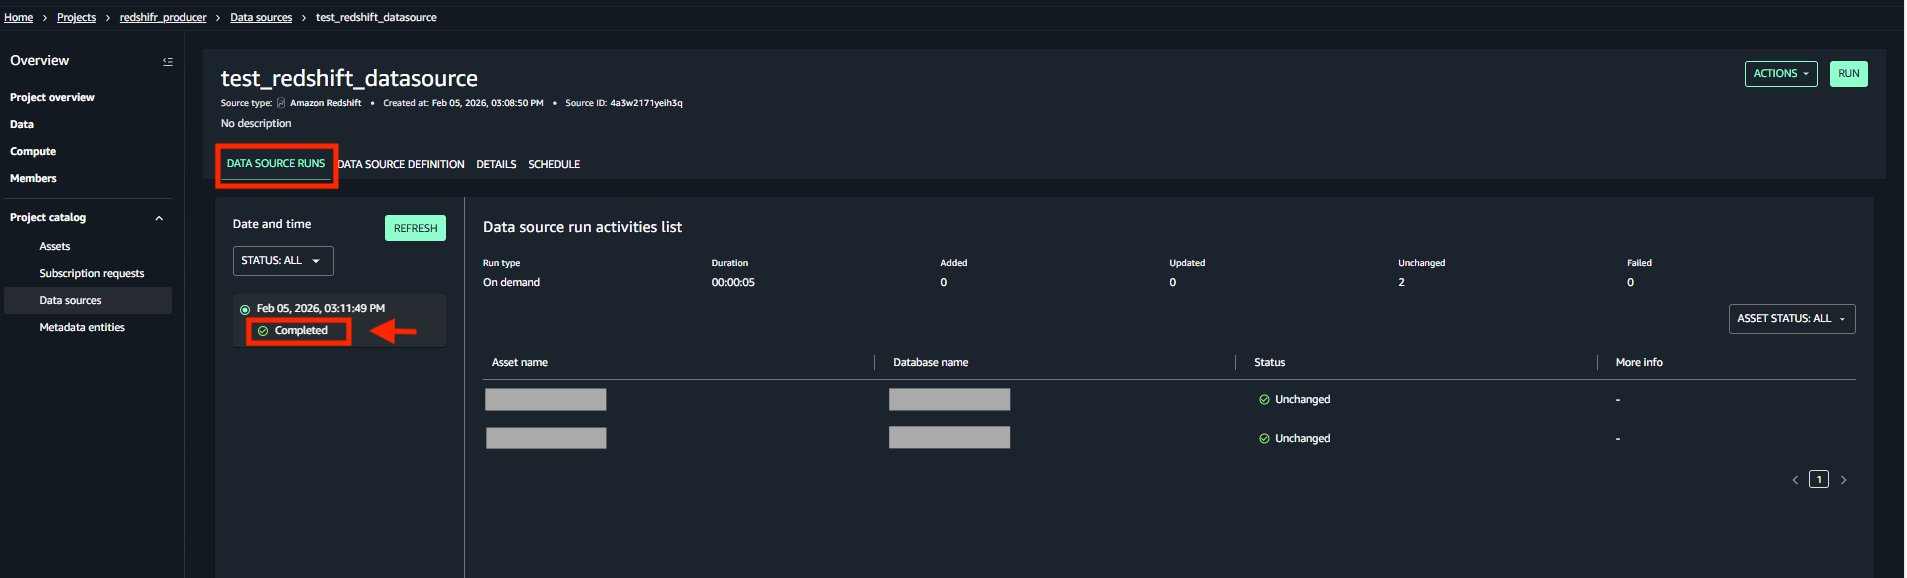Open Projects breadcrumb link
The width and height of the screenshot is (1907, 578).
point(76,17)
